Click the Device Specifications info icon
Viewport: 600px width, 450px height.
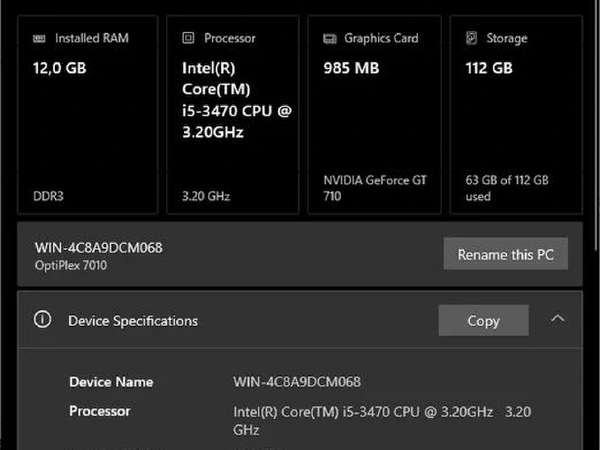click(42, 320)
